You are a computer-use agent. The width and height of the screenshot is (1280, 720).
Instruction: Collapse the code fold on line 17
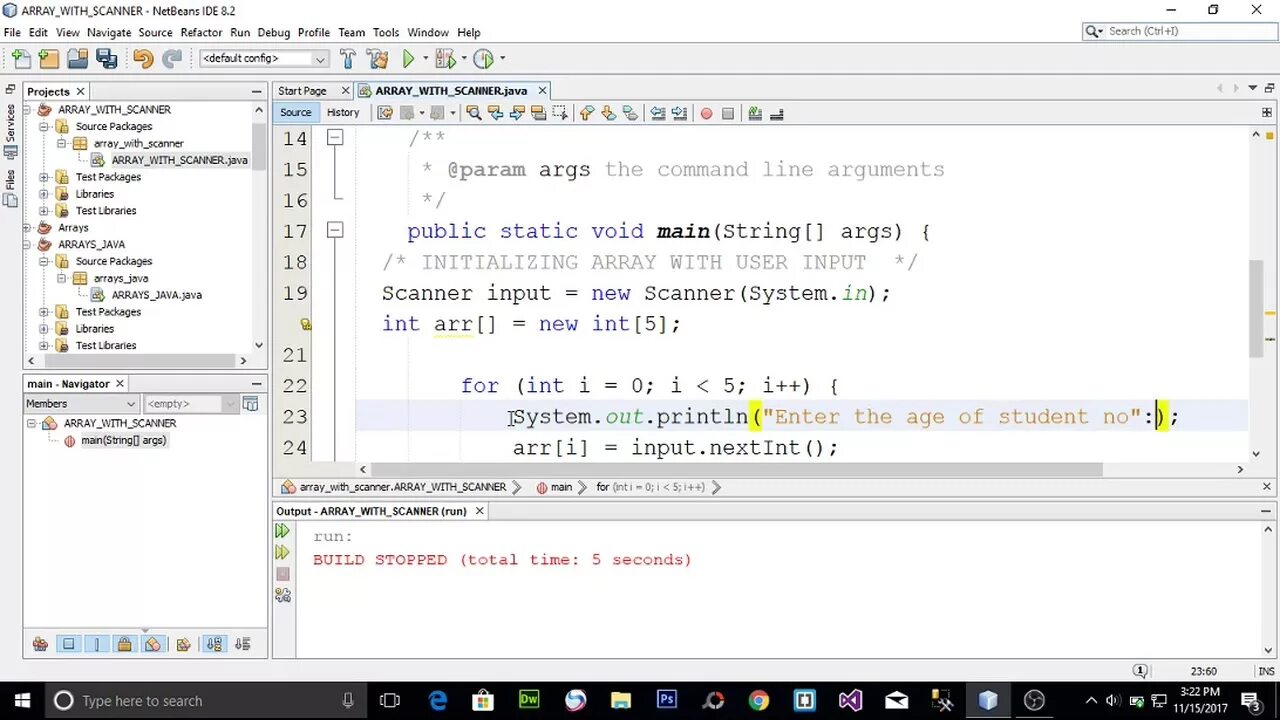(335, 231)
